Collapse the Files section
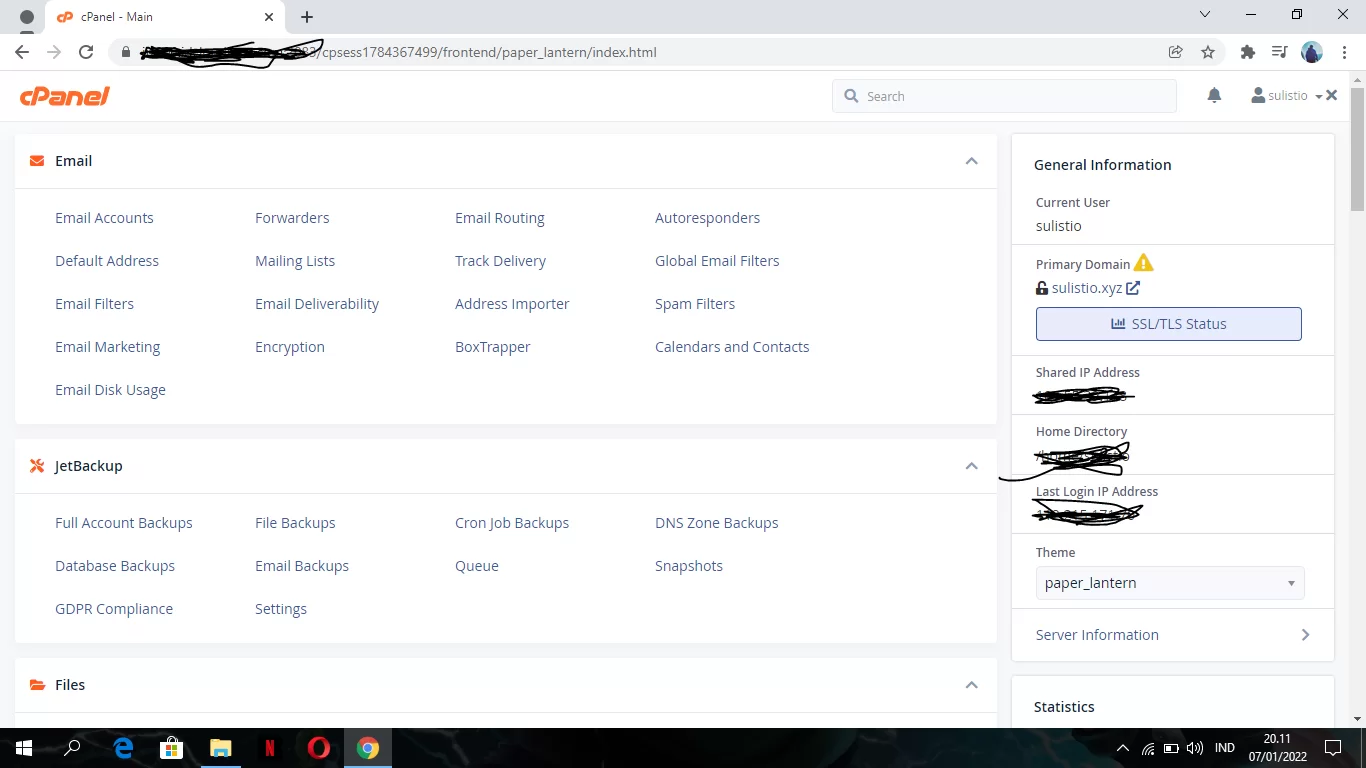The image size is (1366, 768). [971, 685]
